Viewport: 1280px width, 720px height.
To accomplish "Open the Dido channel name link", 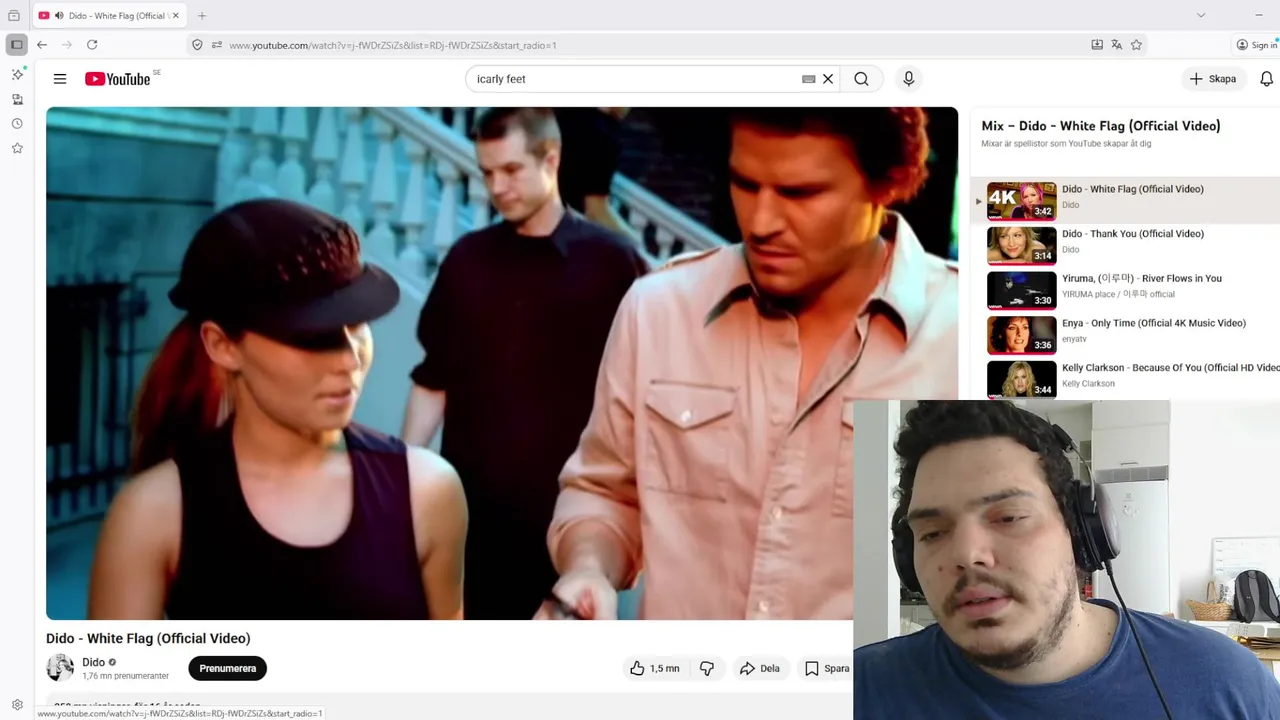I will [x=93, y=662].
